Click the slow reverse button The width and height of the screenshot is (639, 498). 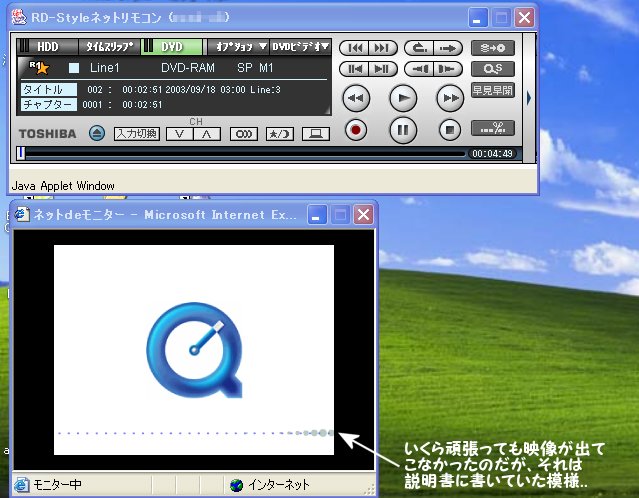(x=419, y=69)
